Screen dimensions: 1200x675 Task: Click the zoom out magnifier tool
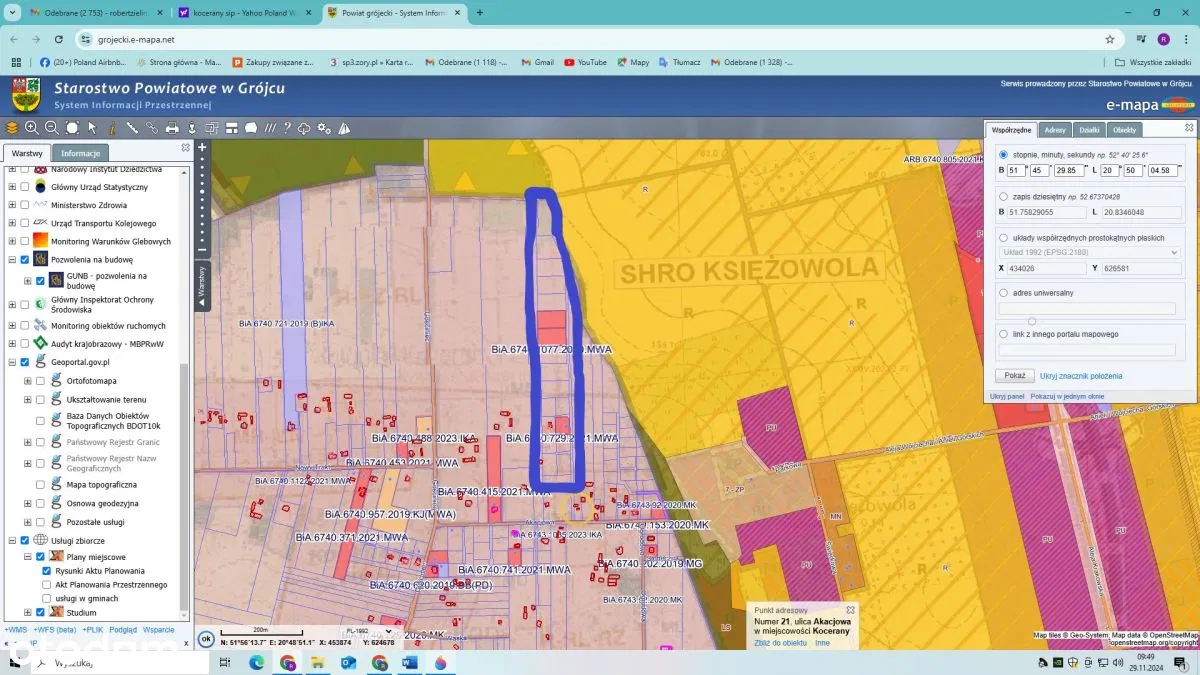click(51, 128)
